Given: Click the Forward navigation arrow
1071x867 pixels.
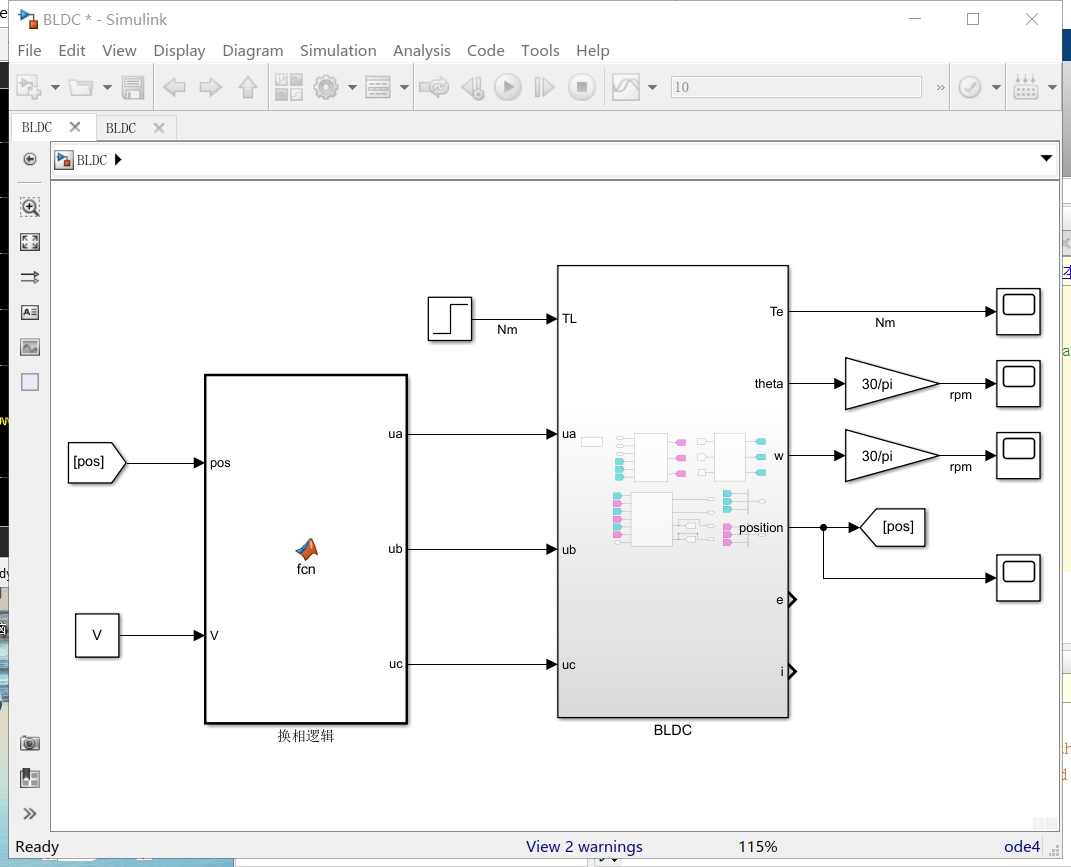Looking at the screenshot, I should point(210,87).
